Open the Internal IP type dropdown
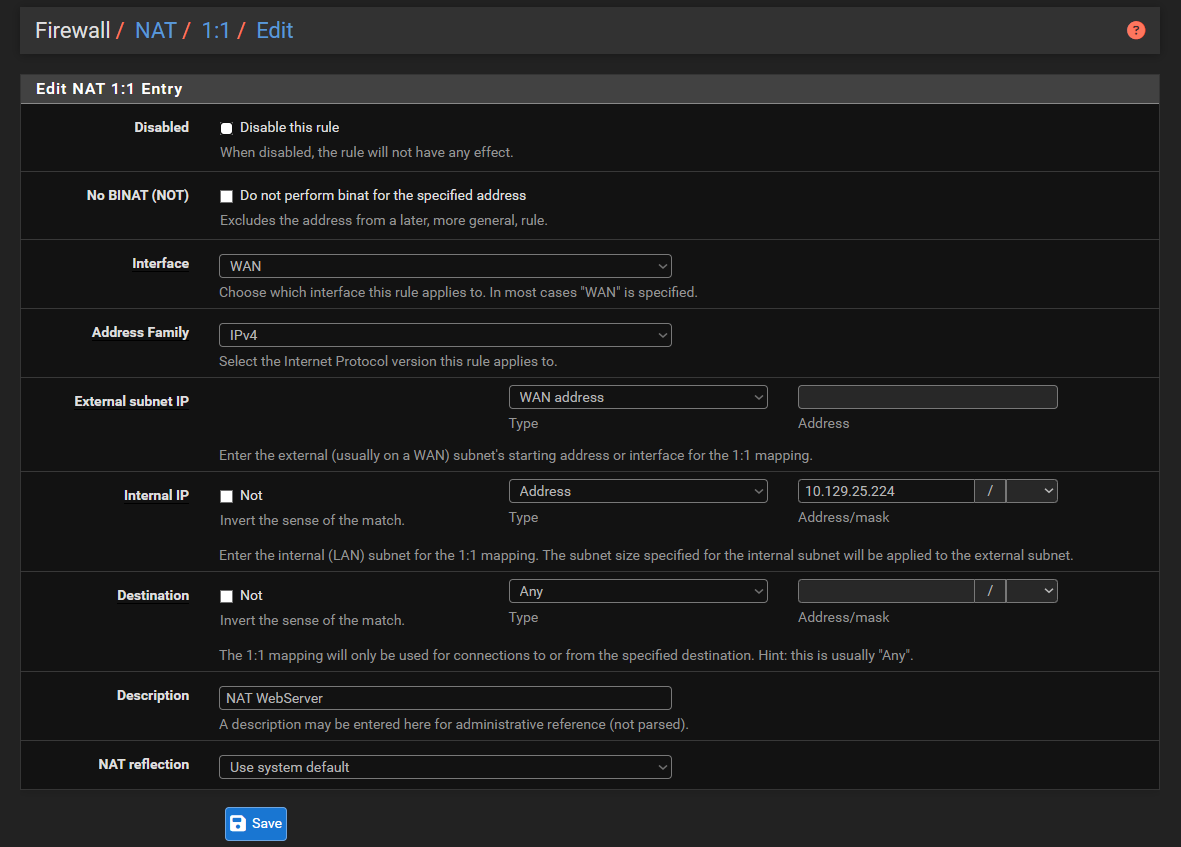The width and height of the screenshot is (1181, 847). [638, 491]
